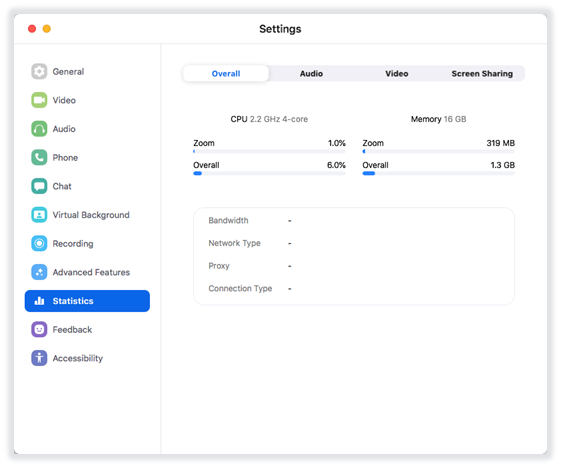Click the Overall memory usage bar
The width and height of the screenshot is (561, 468).
click(x=439, y=174)
